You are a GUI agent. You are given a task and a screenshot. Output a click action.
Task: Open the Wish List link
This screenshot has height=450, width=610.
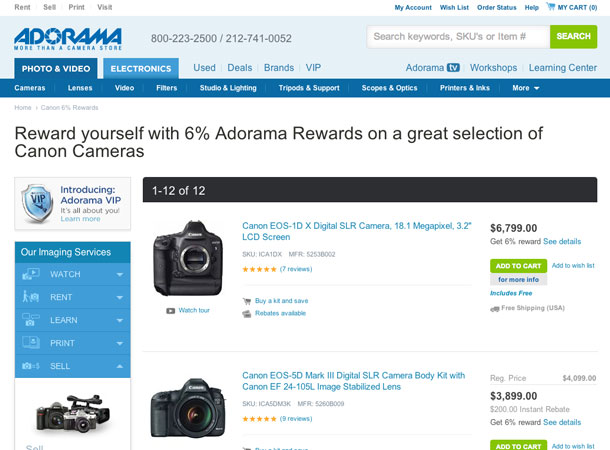coord(454,7)
